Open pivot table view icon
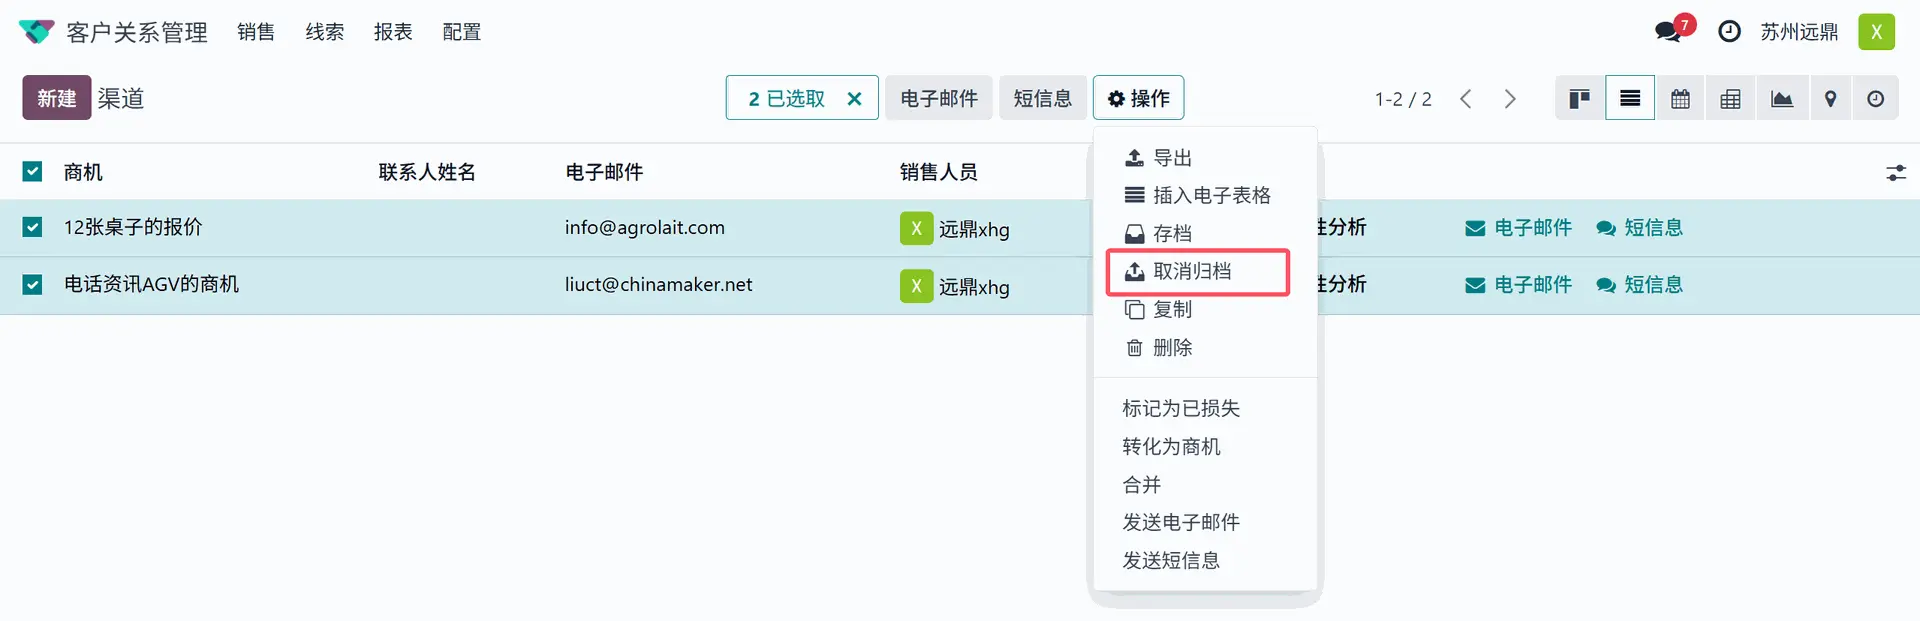 (x=1731, y=98)
